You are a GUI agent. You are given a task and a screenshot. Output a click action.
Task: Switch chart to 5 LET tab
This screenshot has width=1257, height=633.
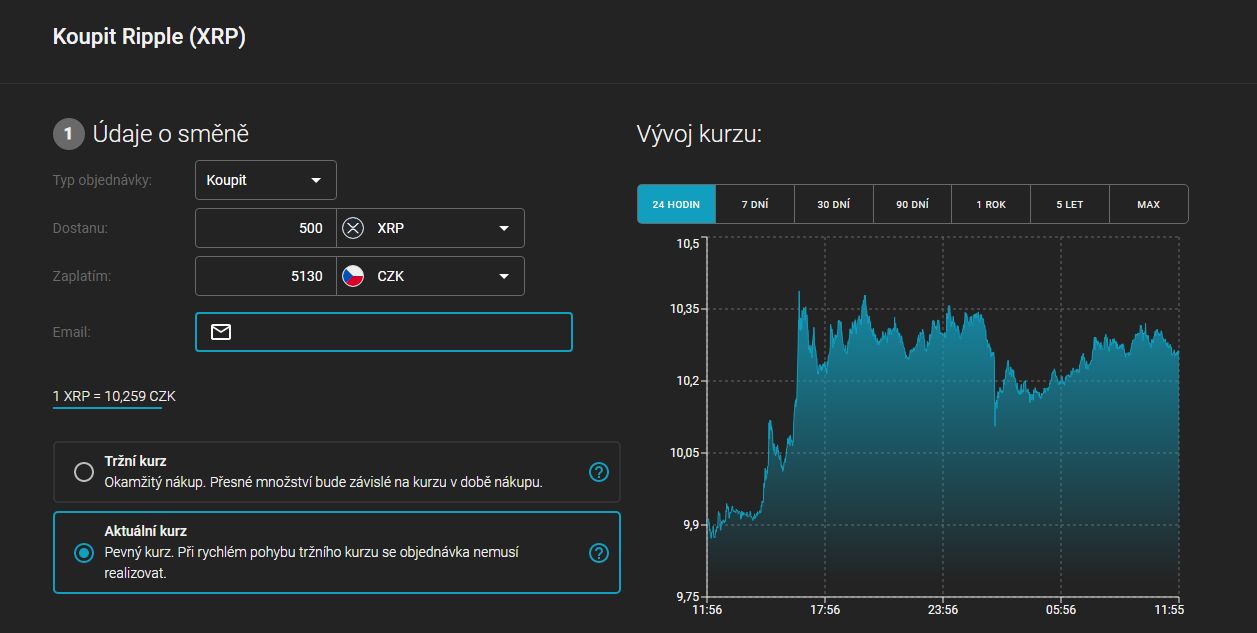click(x=1069, y=204)
